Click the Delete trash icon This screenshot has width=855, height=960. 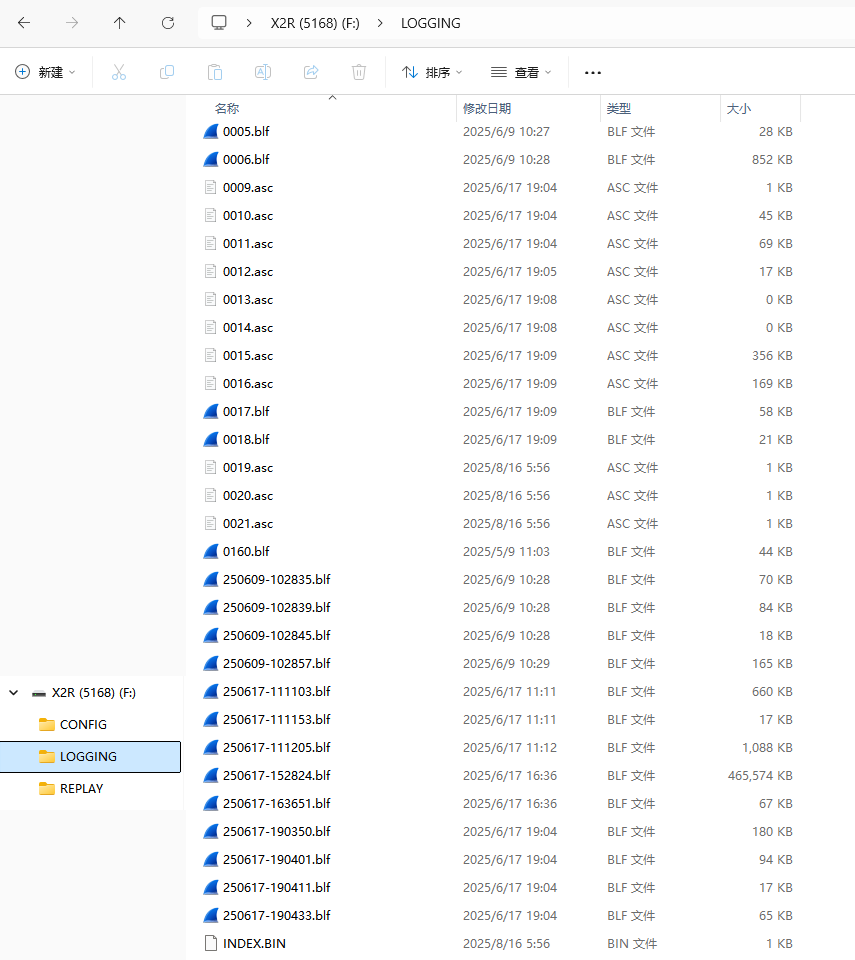coord(359,72)
